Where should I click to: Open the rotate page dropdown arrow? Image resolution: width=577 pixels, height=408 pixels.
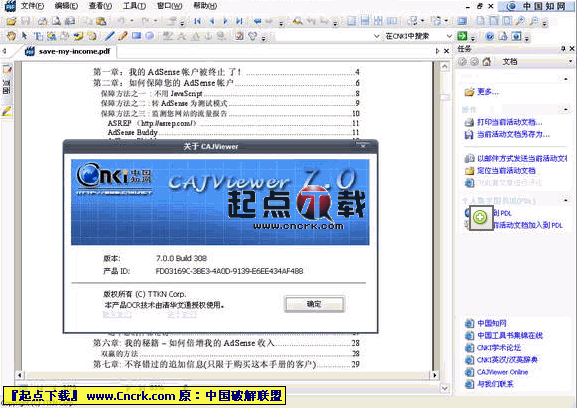(446, 21)
